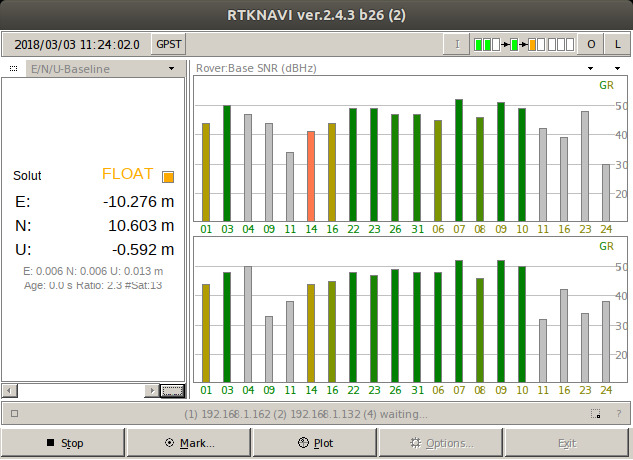The width and height of the screenshot is (633, 460).
Task: Click the first green rover stream indicator
Action: [x=478, y=44]
